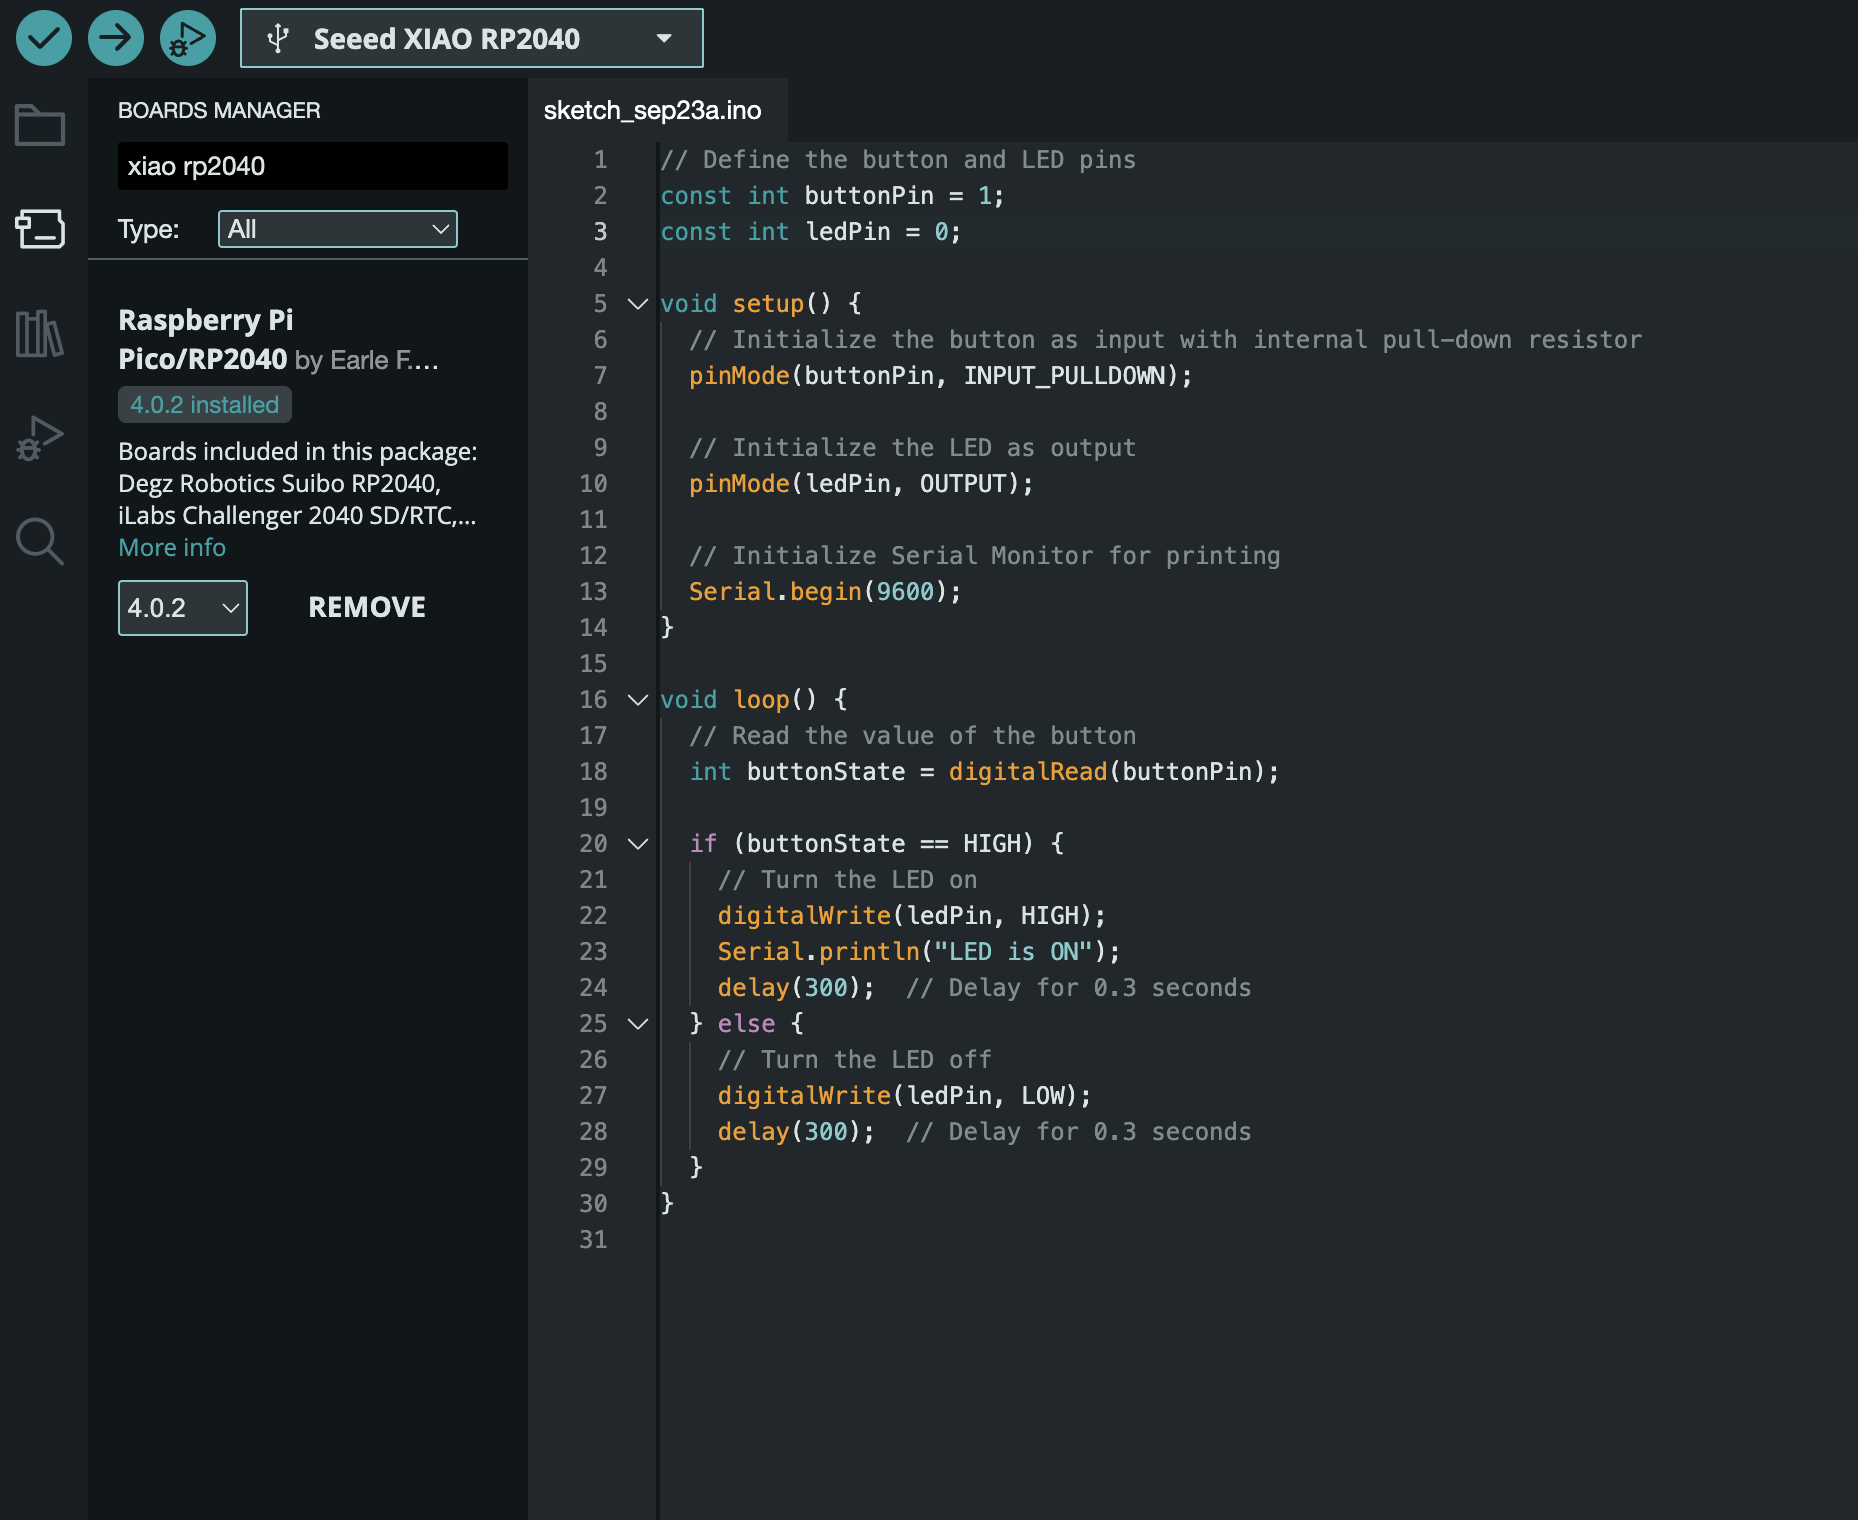The width and height of the screenshot is (1858, 1520).
Task: Click the line number 3 in gutter
Action: click(600, 232)
